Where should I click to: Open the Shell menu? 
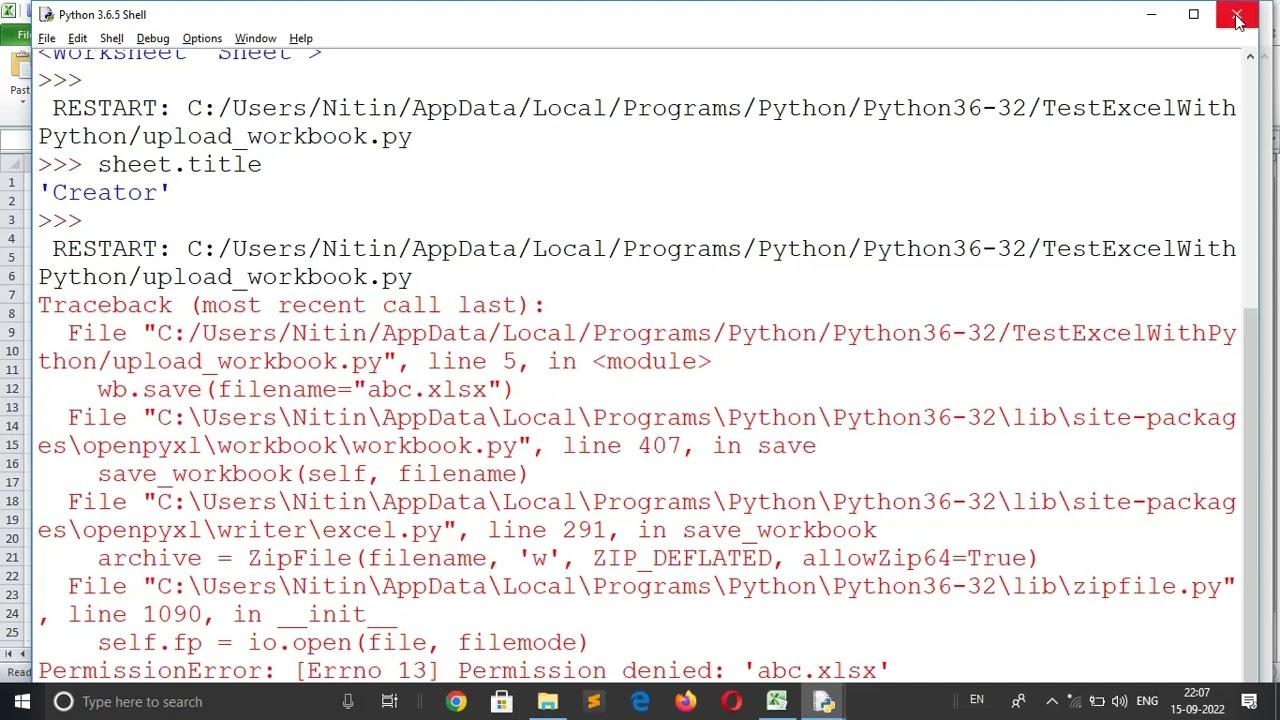tap(111, 38)
